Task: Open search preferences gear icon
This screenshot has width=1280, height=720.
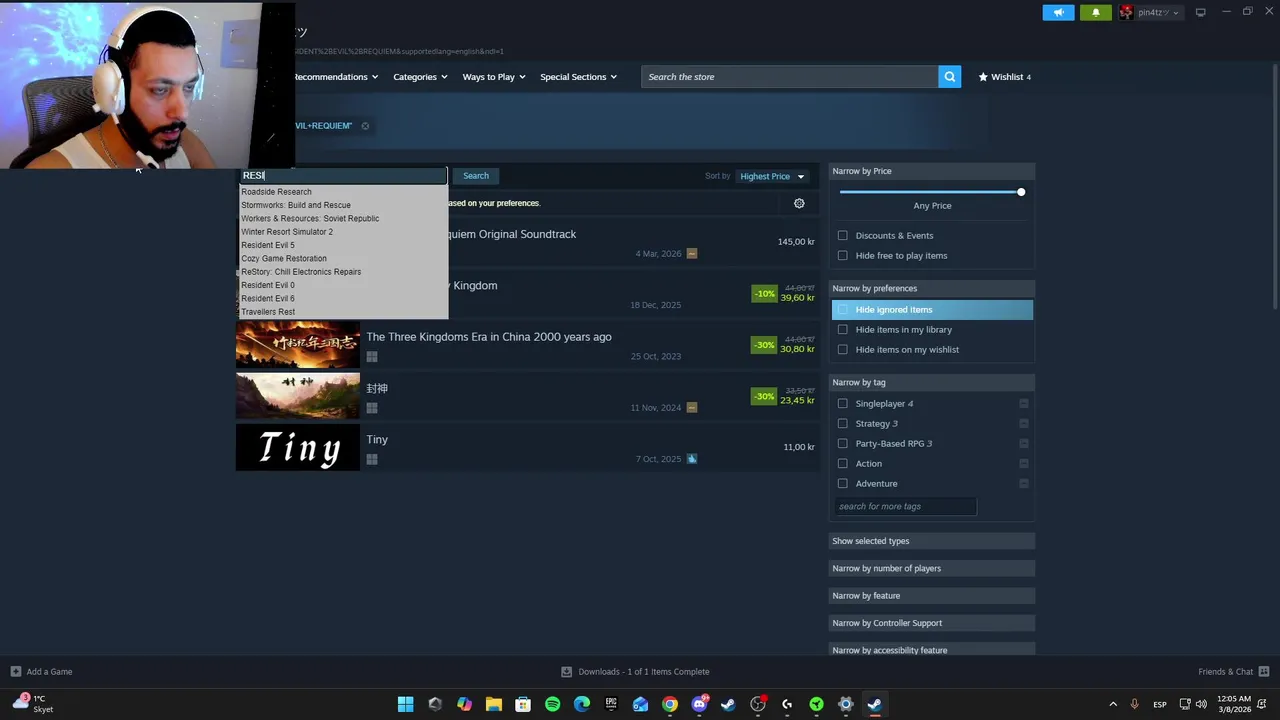Action: point(799,203)
